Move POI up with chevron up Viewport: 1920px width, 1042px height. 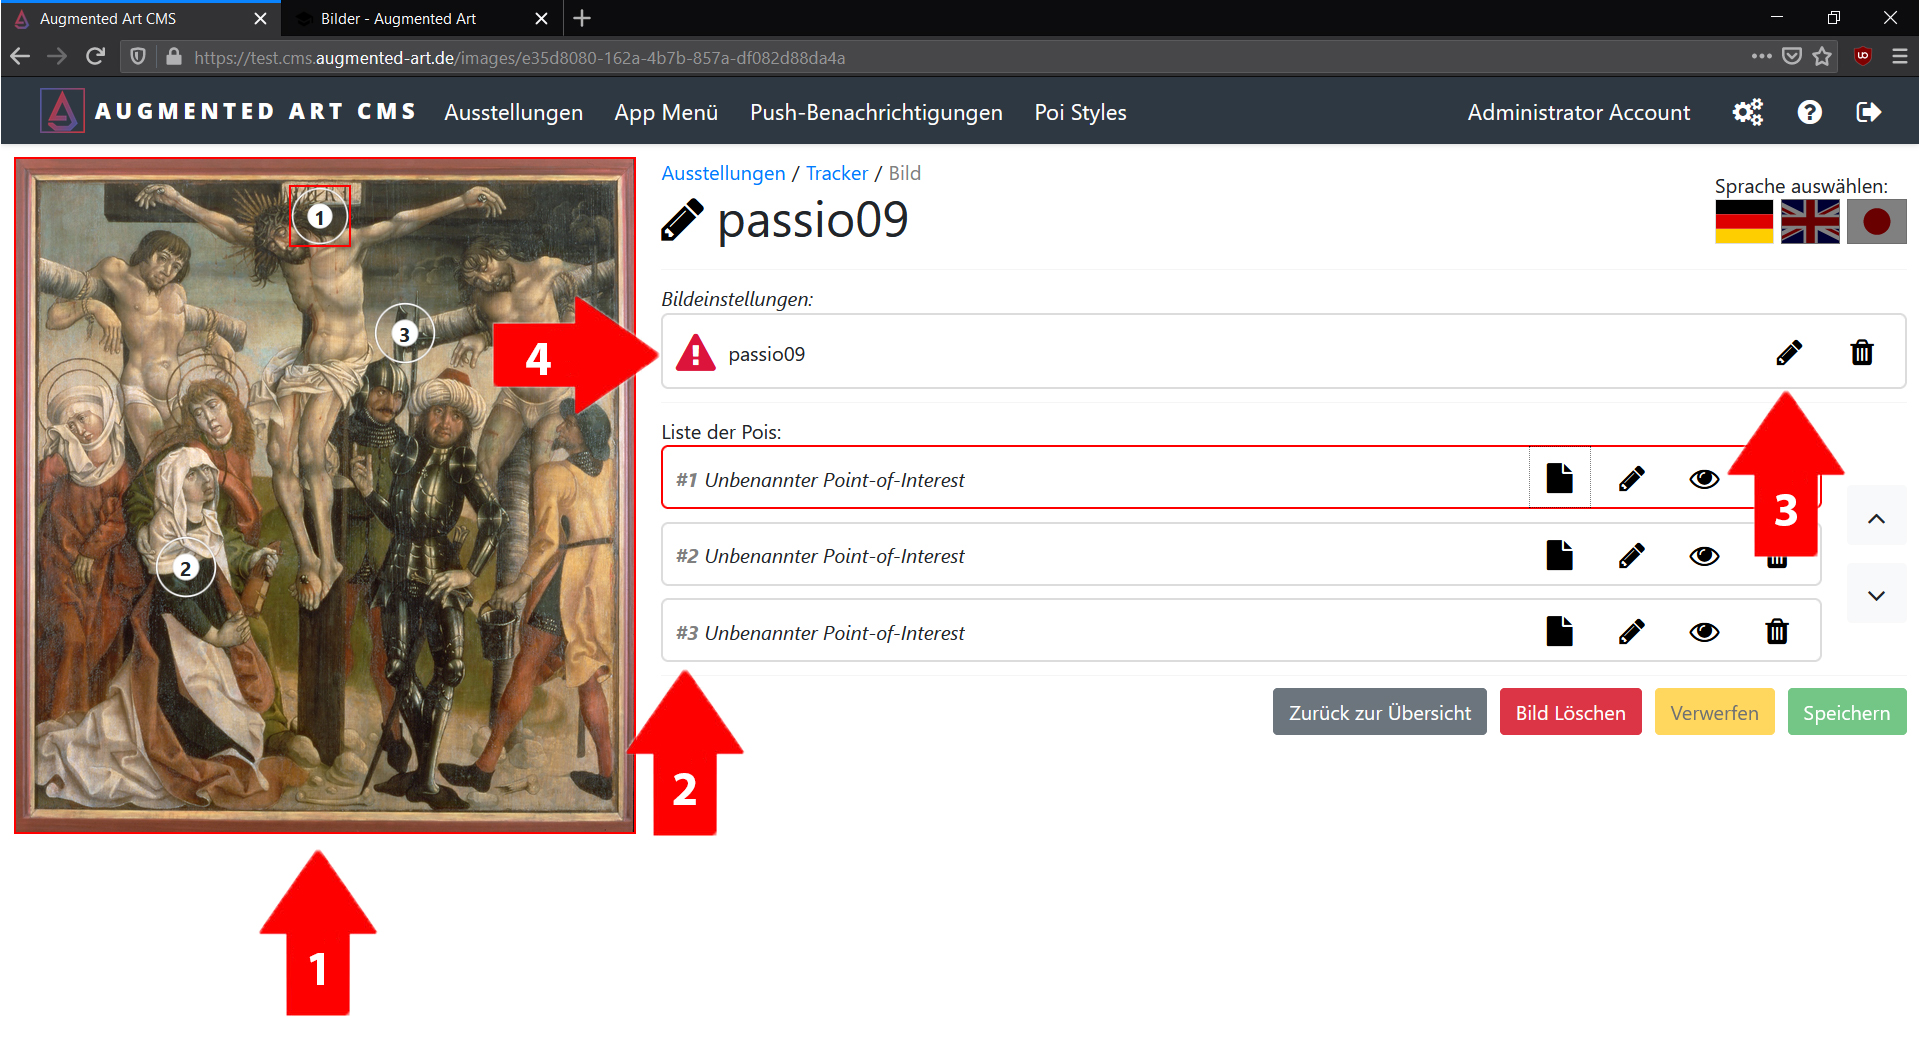click(1876, 518)
